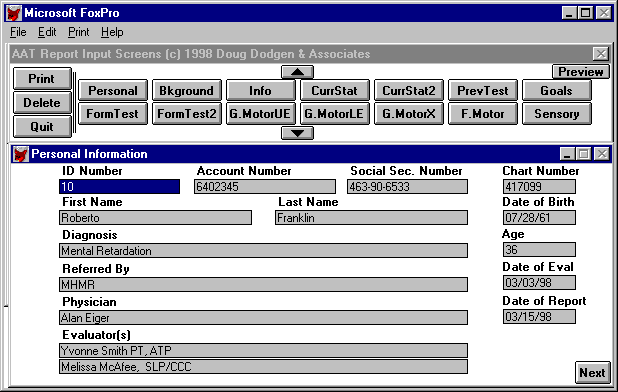Open the Goals input screen

[x=557, y=91]
